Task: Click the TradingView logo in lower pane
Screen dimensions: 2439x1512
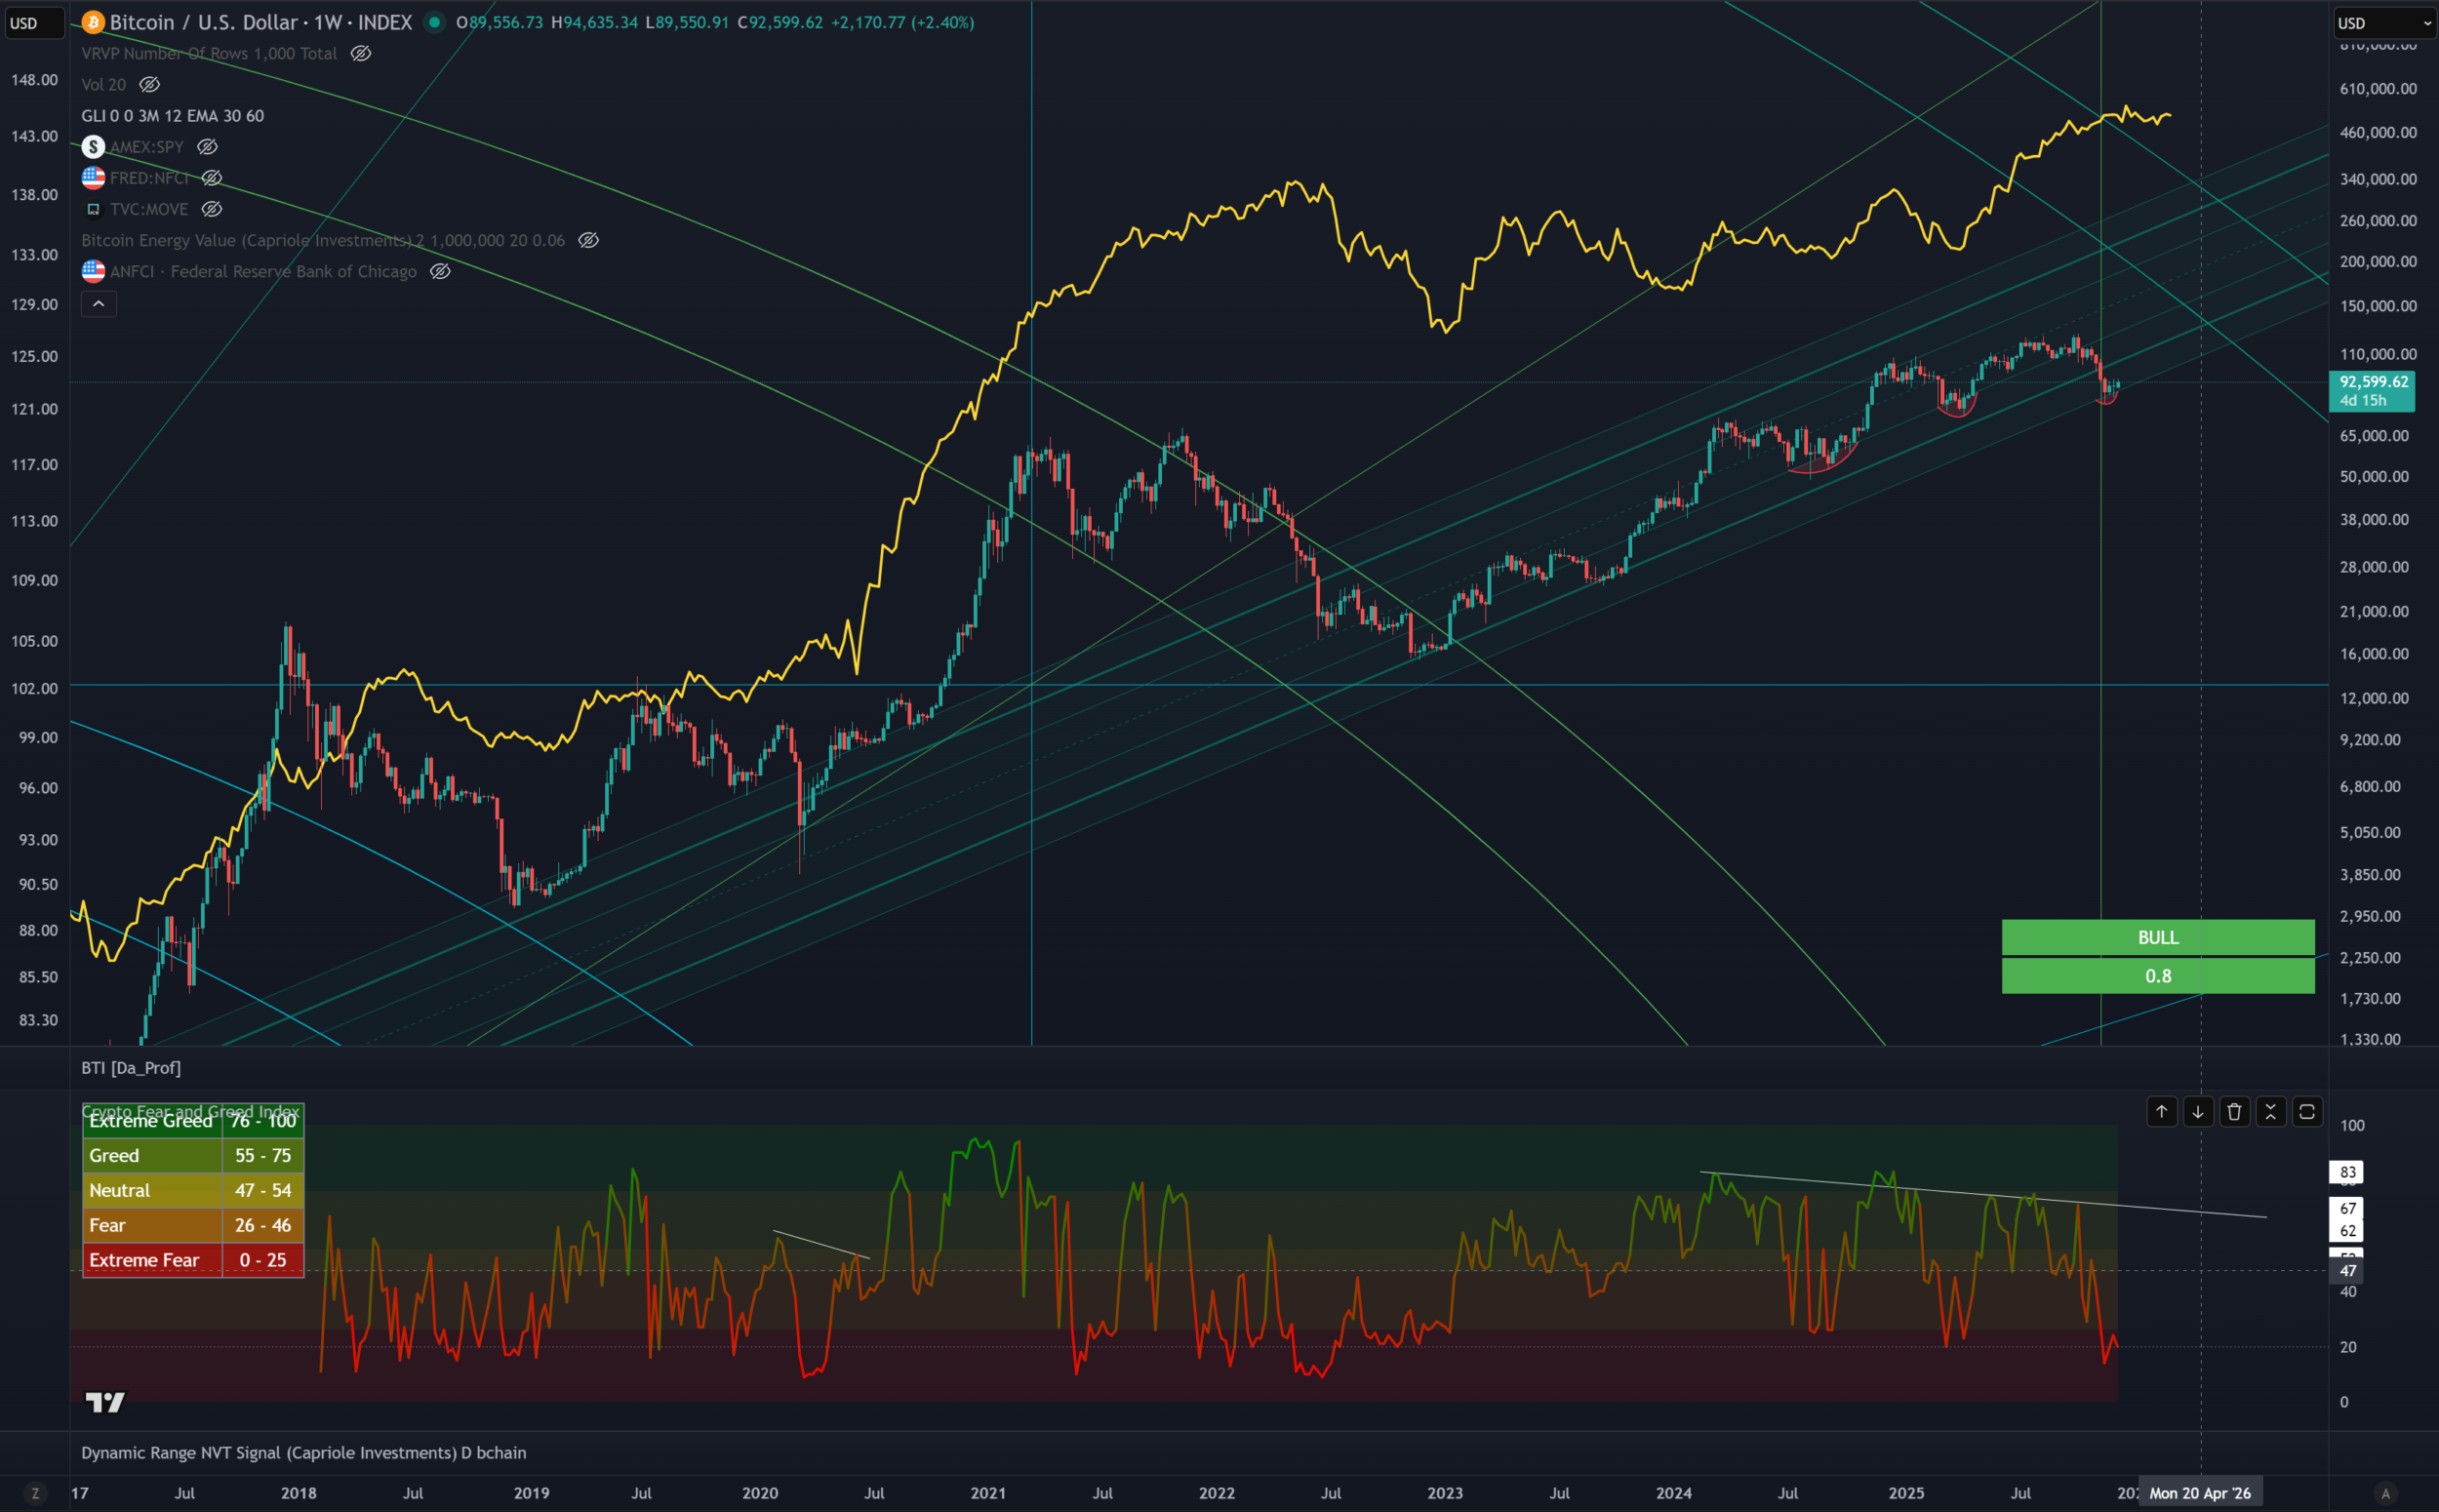Action: pyautogui.click(x=104, y=1402)
